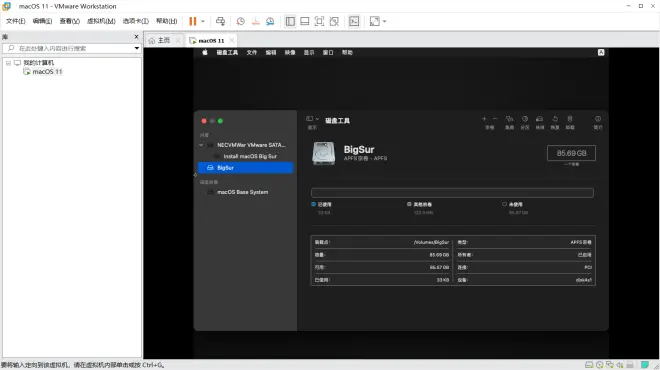Image resolution: width=660 pixels, height=370 pixels.
Task: Open the Disk Utility view dropdown
Action: (312, 119)
